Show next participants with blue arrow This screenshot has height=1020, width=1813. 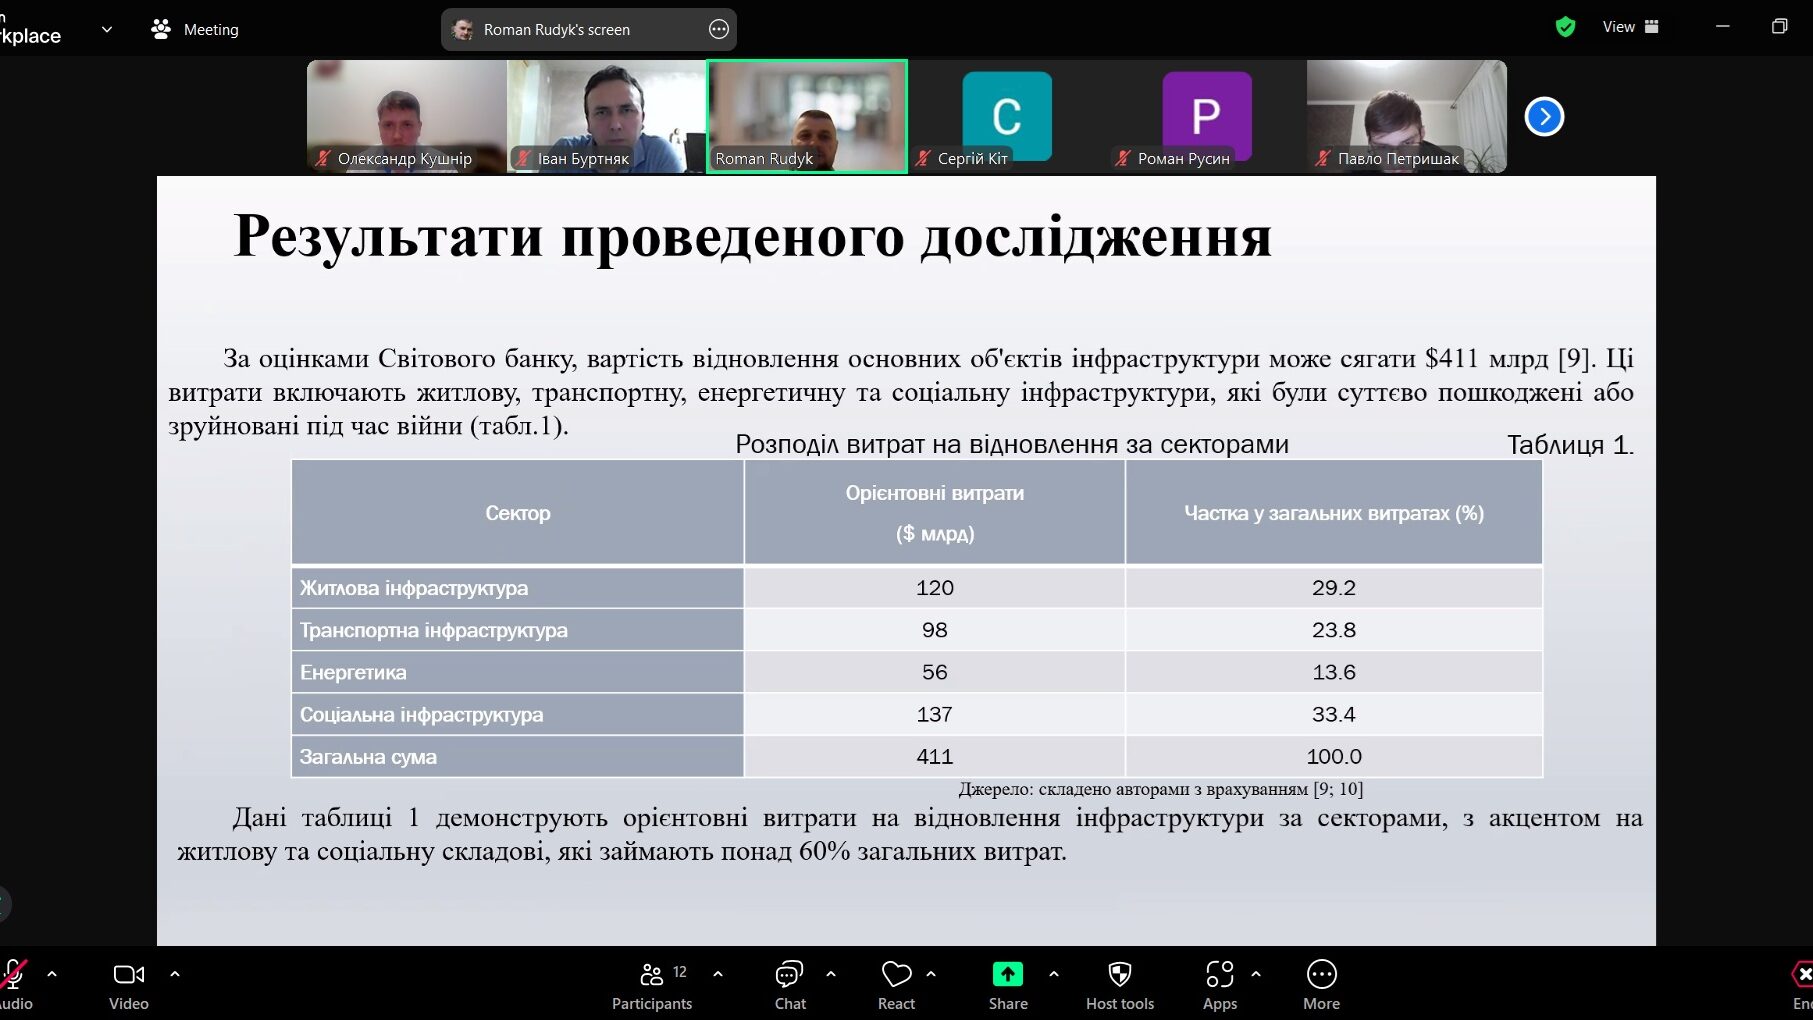tap(1544, 117)
